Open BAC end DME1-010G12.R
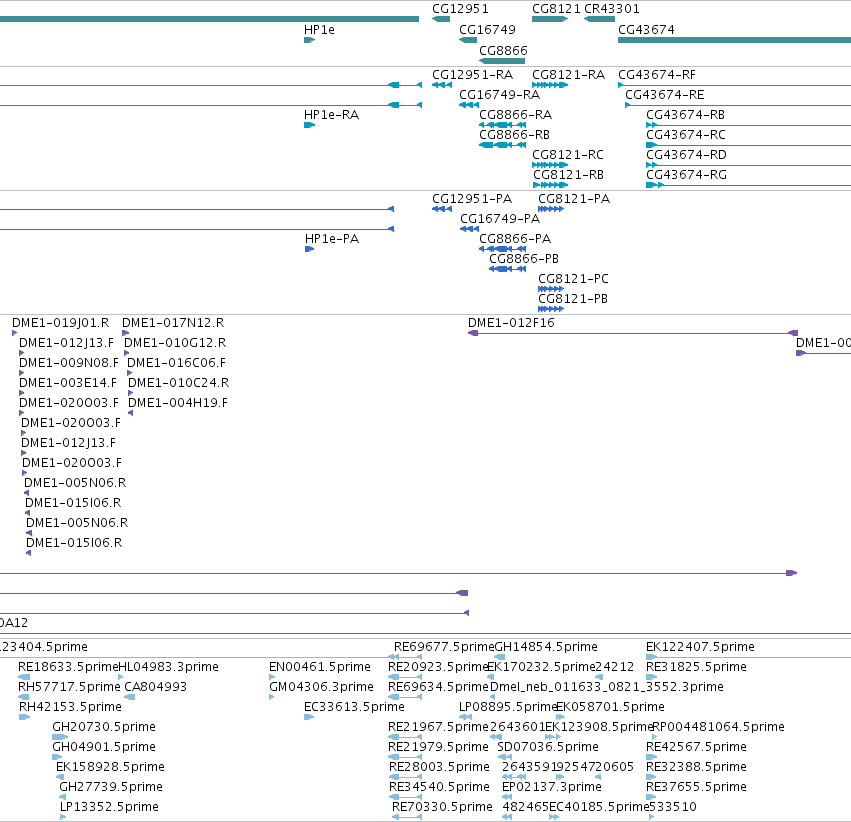The height and width of the screenshot is (822, 851). pyautogui.click(x=175, y=343)
